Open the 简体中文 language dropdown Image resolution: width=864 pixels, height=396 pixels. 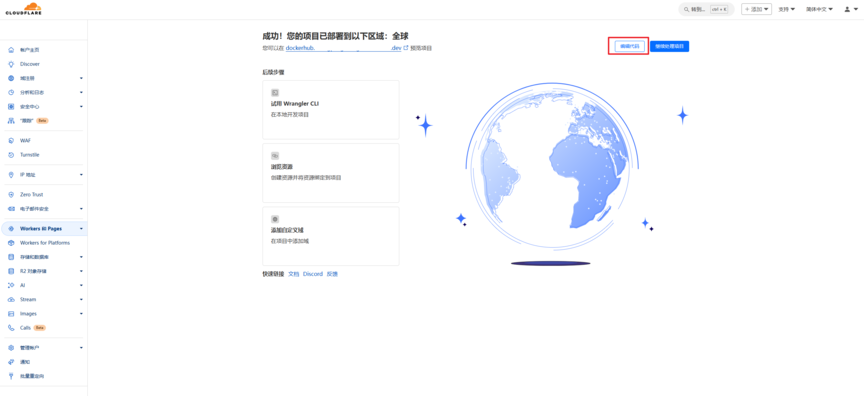tap(819, 9)
